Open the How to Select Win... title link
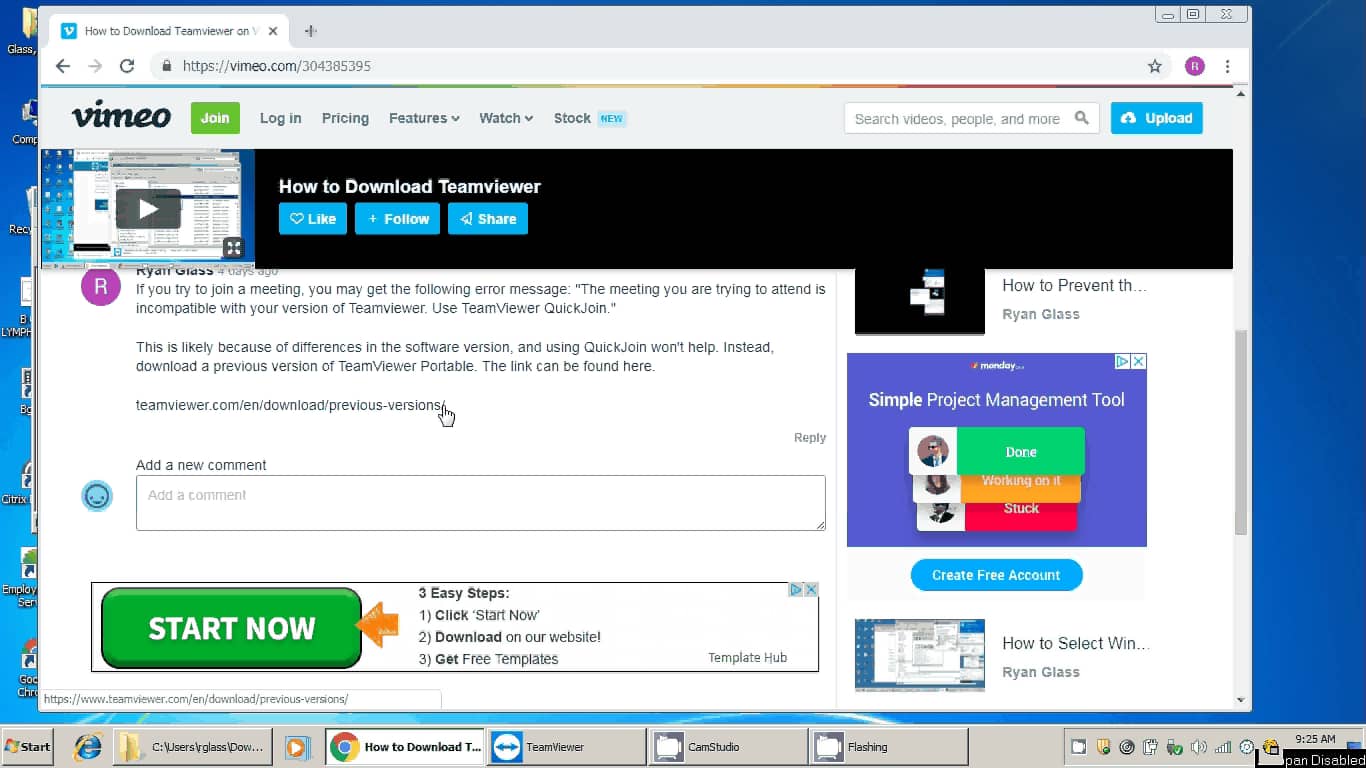 point(1076,643)
